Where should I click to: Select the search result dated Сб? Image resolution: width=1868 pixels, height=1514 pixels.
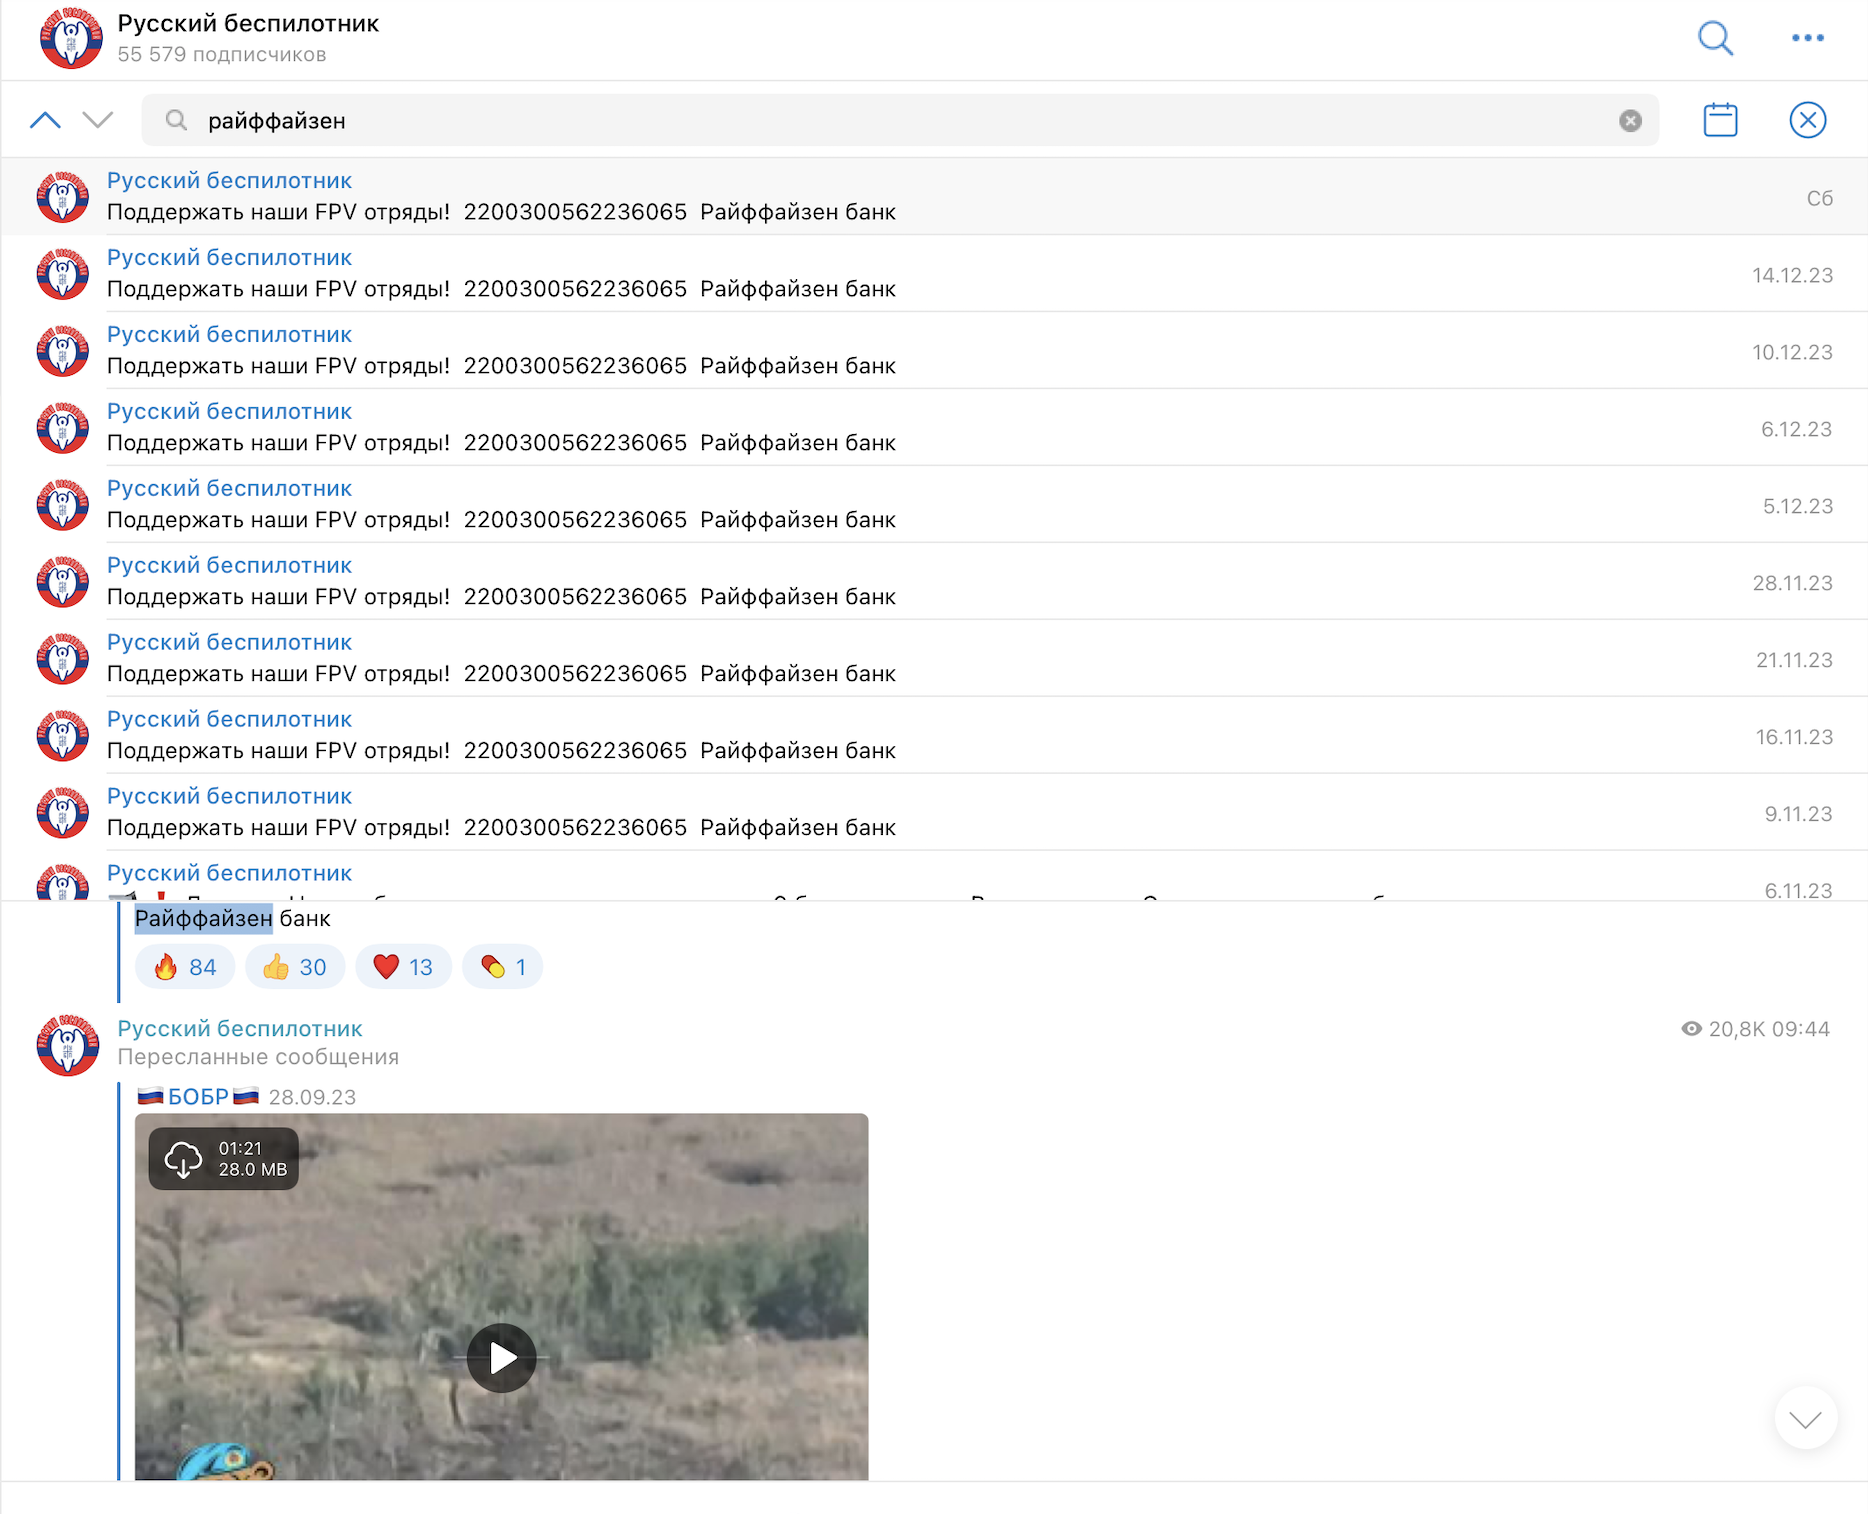934,196
